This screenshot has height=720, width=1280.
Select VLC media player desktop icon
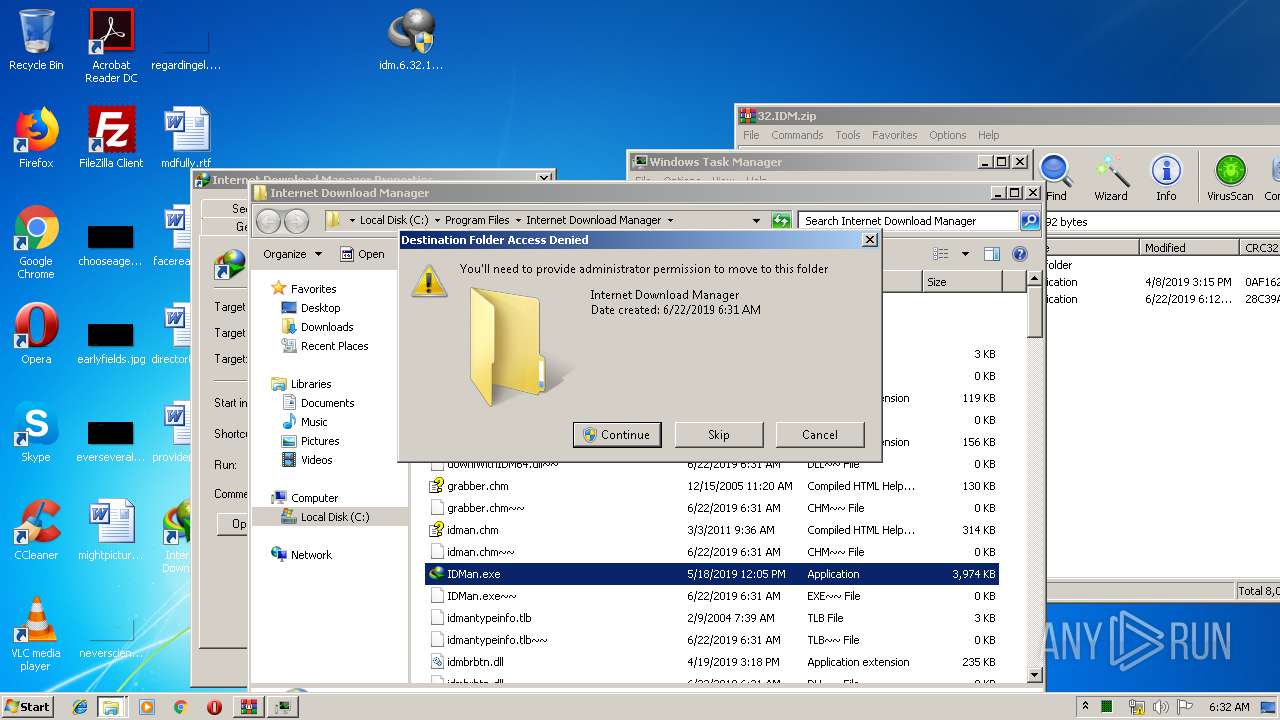[x=36, y=634]
